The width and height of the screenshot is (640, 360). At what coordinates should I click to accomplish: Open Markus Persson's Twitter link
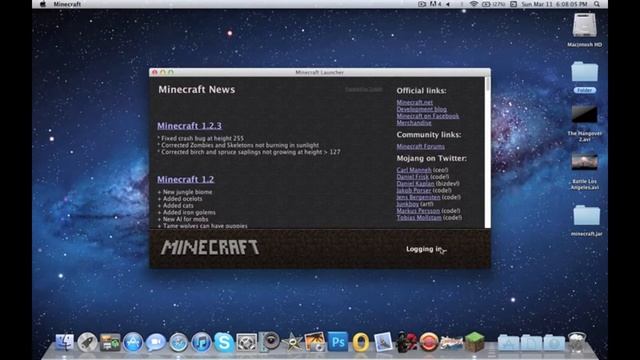pyautogui.click(x=418, y=211)
